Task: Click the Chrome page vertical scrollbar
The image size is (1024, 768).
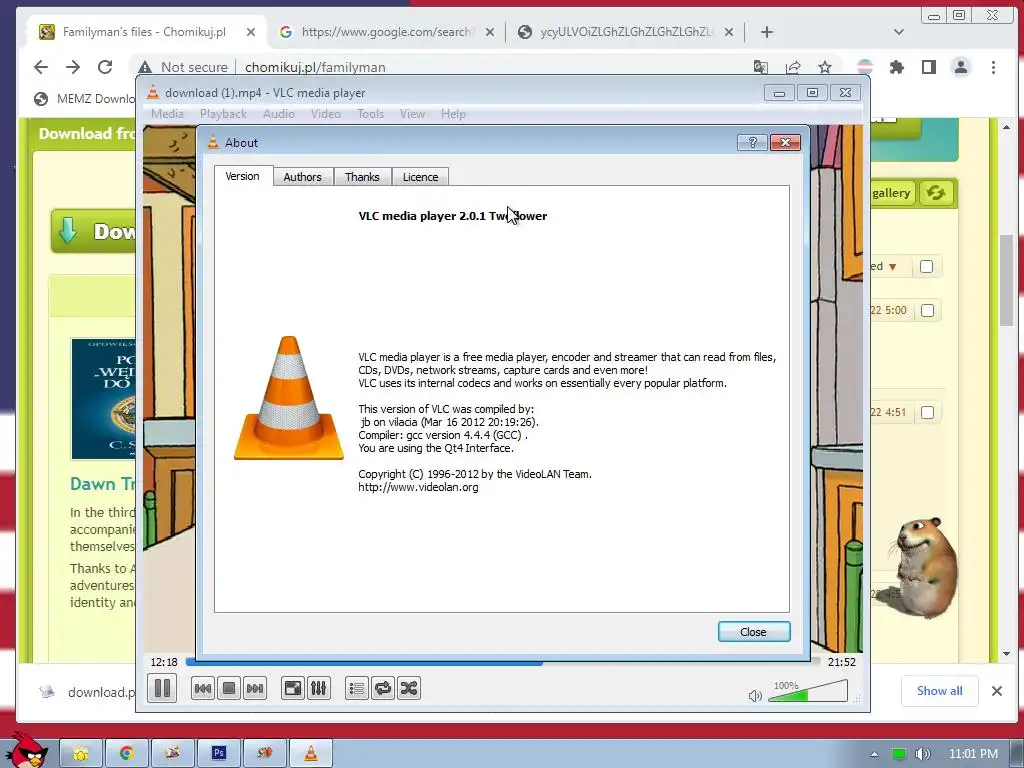Action: [1006, 281]
